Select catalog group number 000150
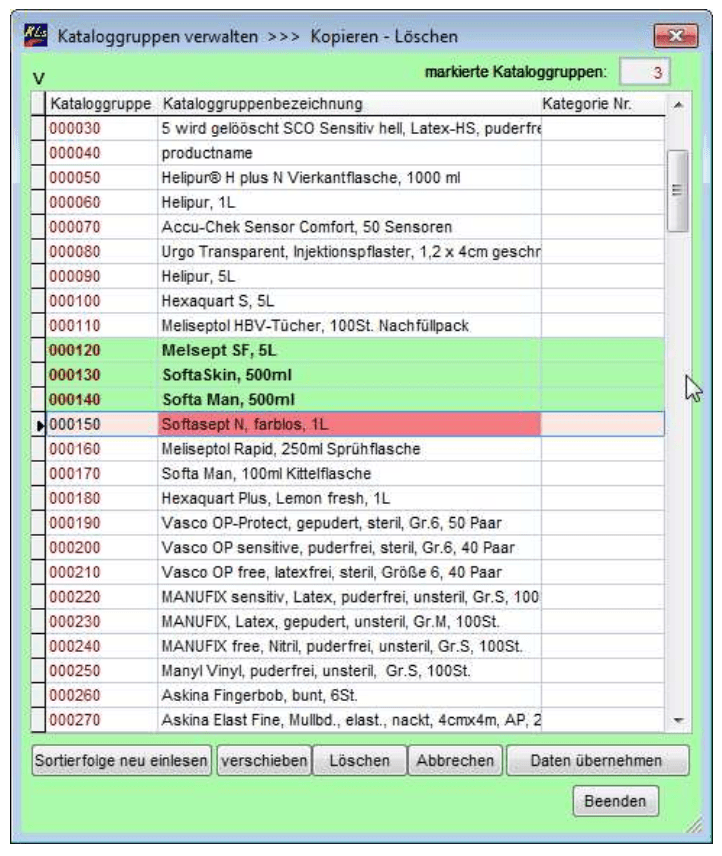The width and height of the screenshot is (722, 856). click(102, 425)
